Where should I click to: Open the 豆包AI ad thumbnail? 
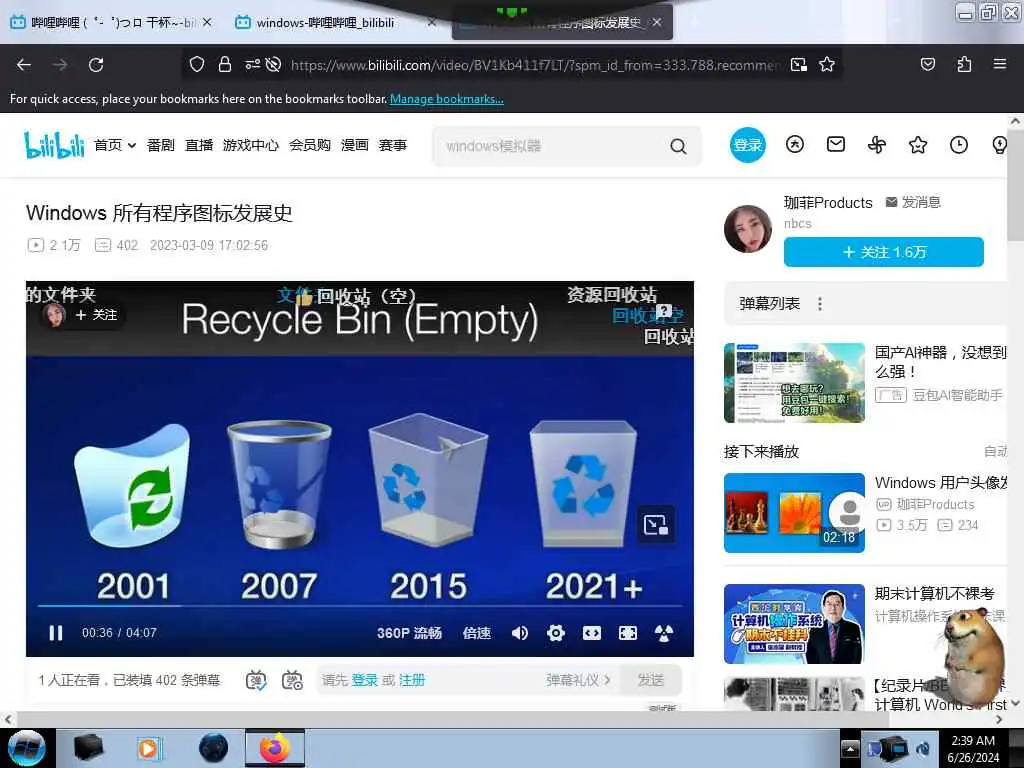794,383
